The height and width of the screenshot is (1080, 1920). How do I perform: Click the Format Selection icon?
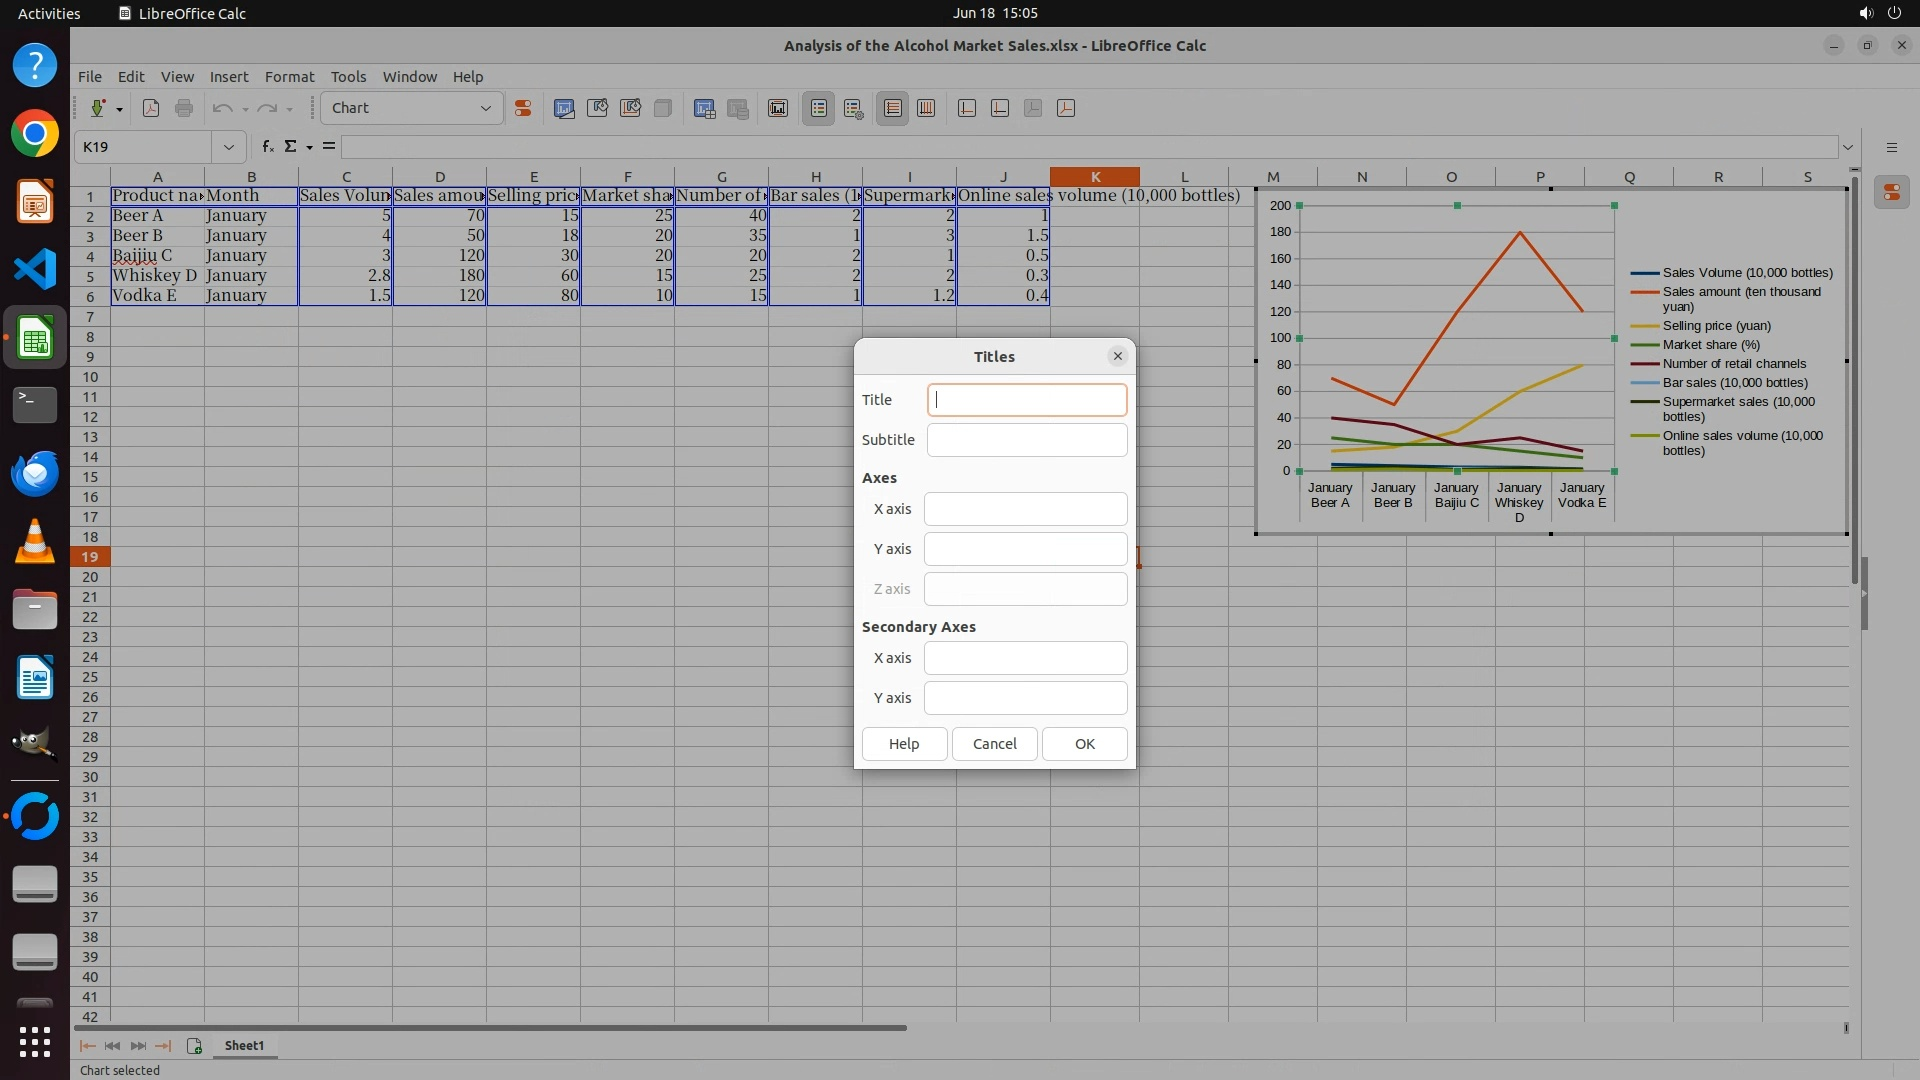pyautogui.click(x=522, y=108)
